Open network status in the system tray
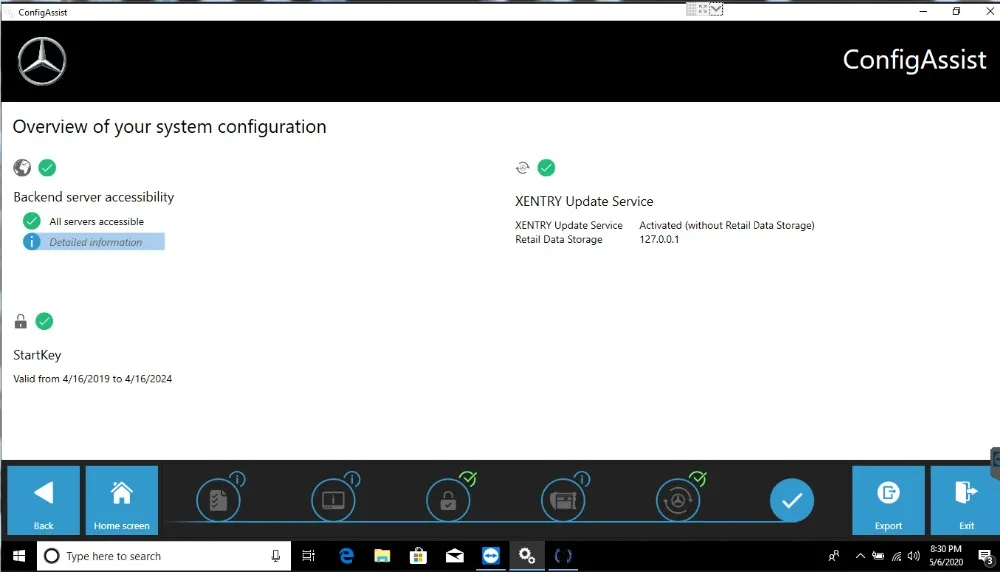 tap(897, 556)
